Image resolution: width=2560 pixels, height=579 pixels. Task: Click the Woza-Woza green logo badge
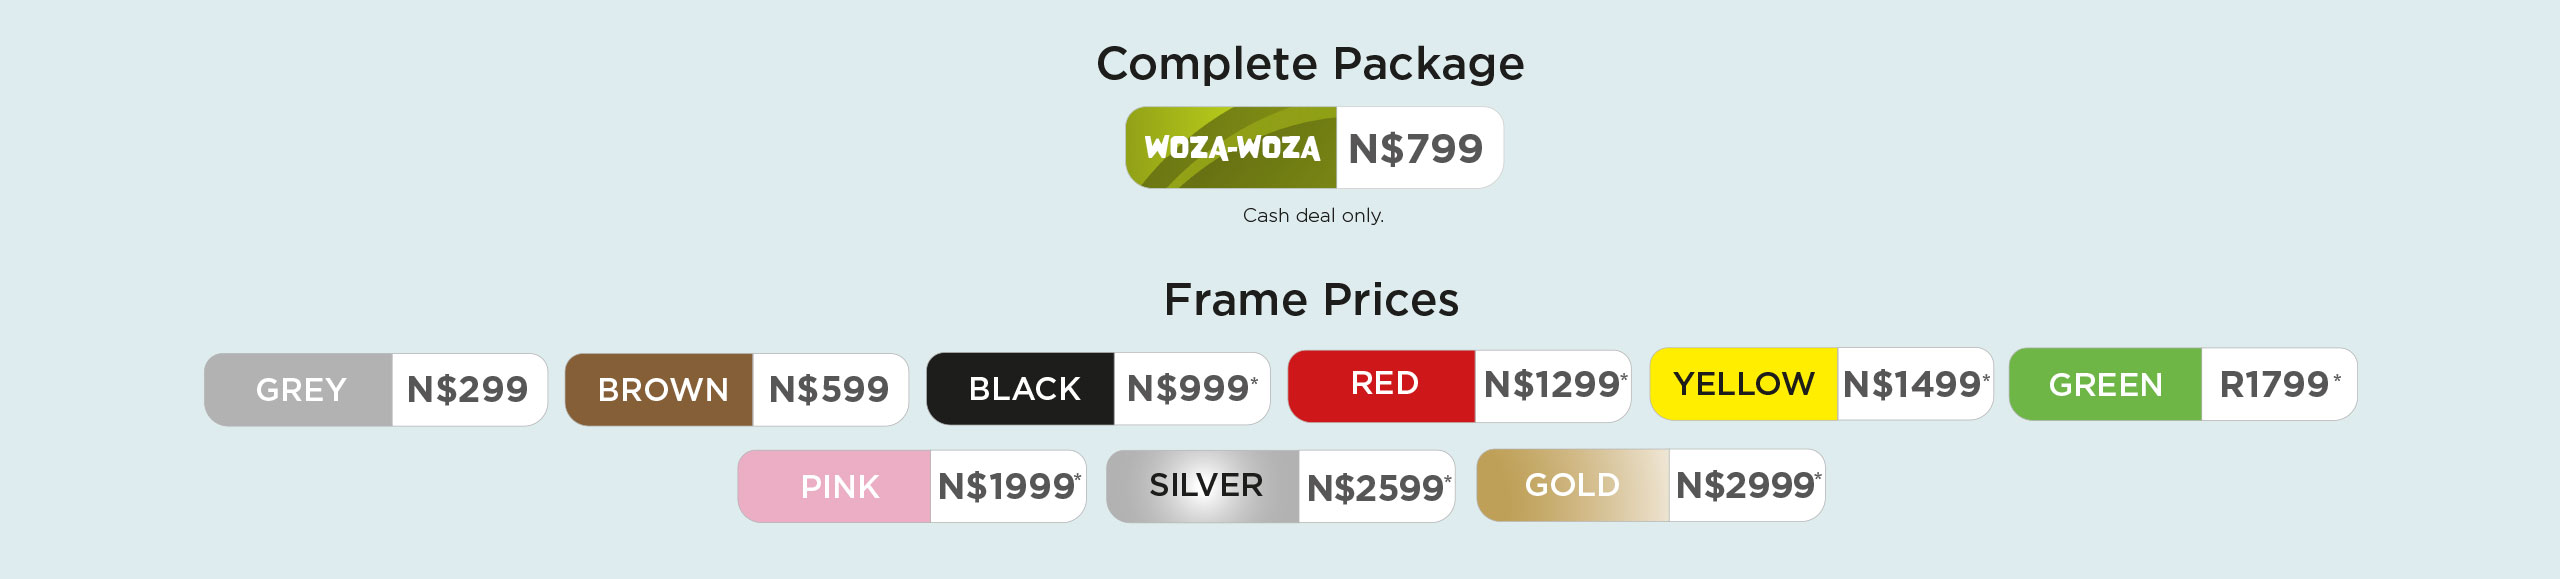click(1231, 148)
